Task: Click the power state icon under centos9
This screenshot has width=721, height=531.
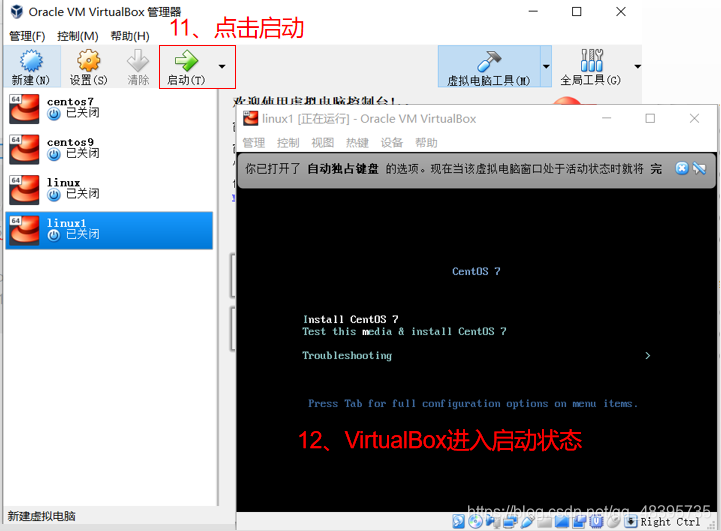Action: pos(54,154)
